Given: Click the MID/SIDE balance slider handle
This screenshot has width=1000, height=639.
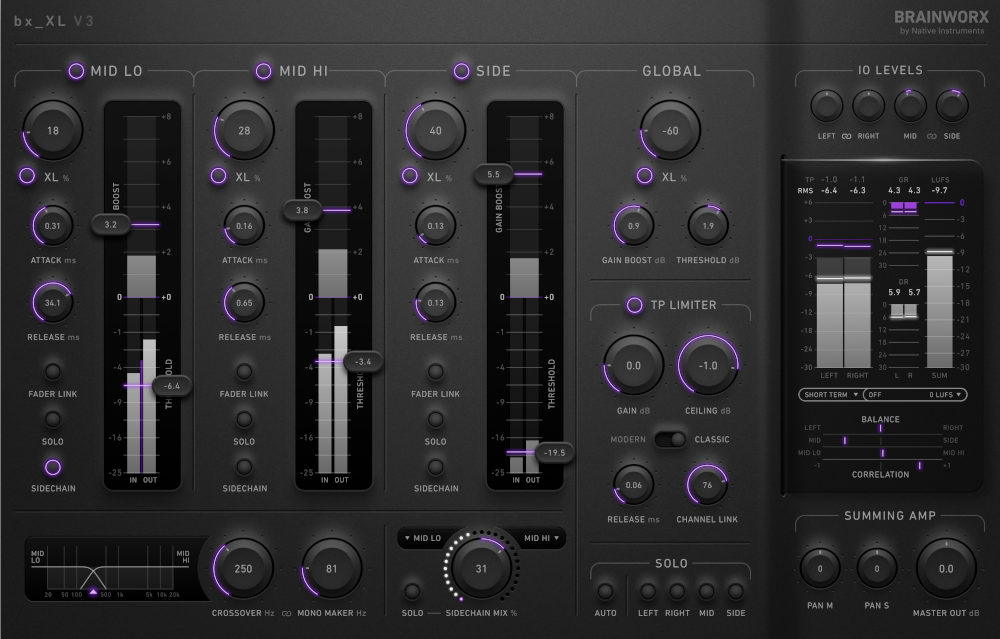Looking at the screenshot, I should tap(845, 440).
